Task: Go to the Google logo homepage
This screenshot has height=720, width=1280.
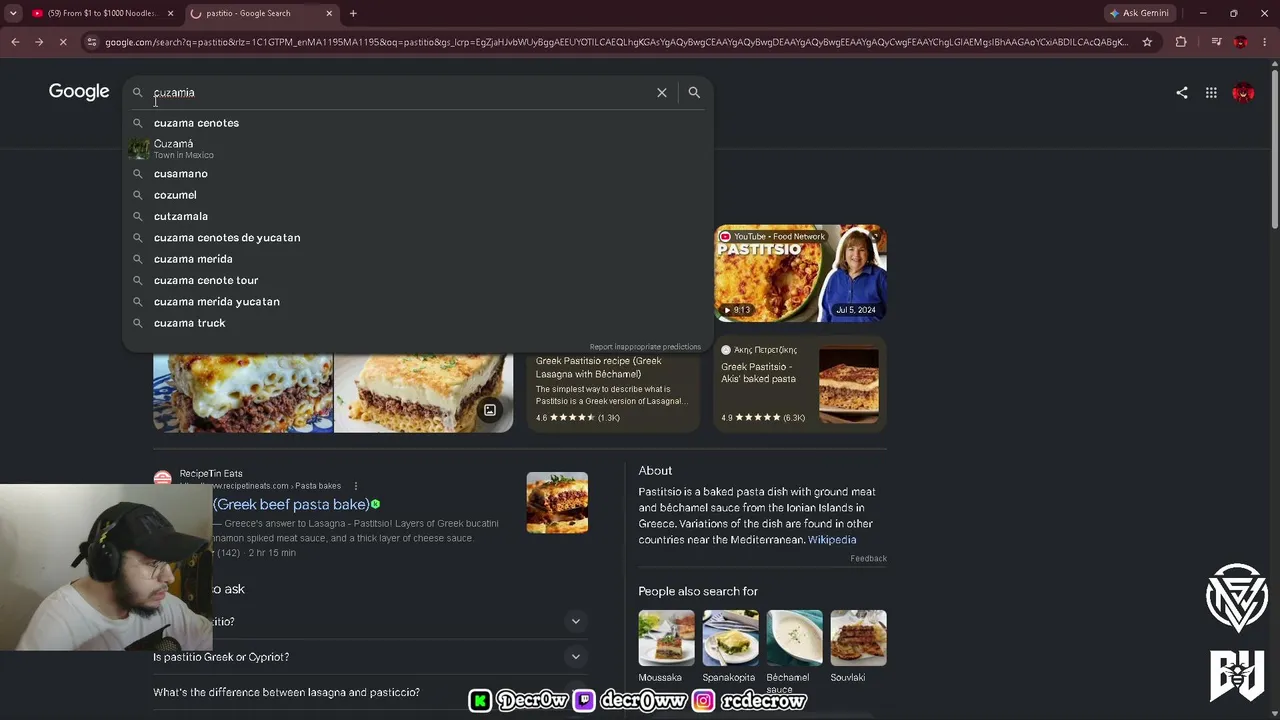Action: [x=79, y=92]
